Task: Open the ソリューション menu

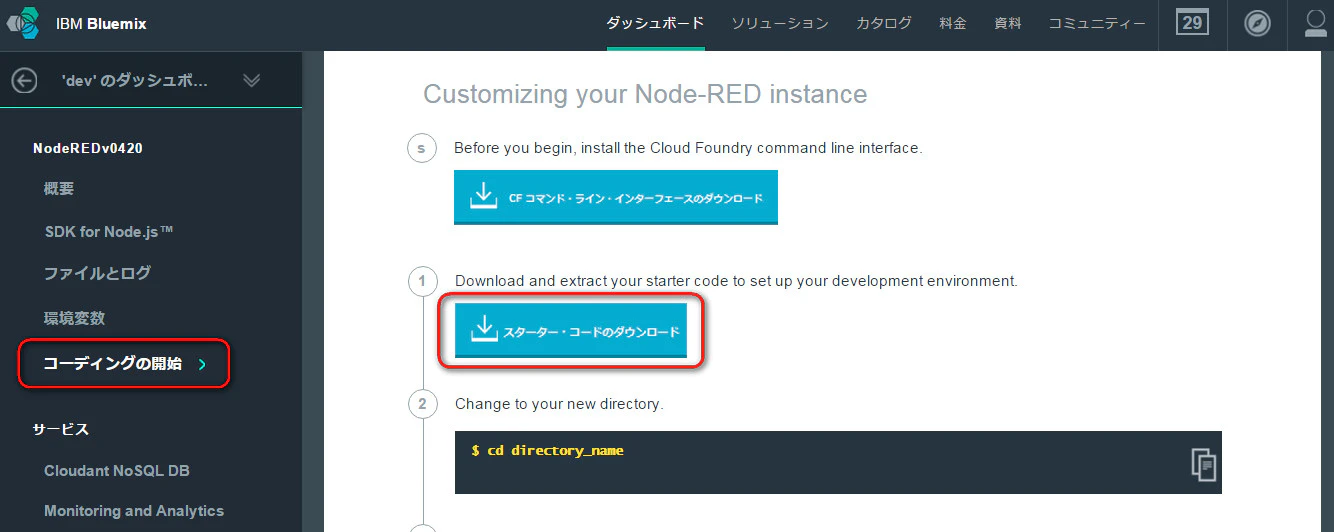Action: click(780, 23)
